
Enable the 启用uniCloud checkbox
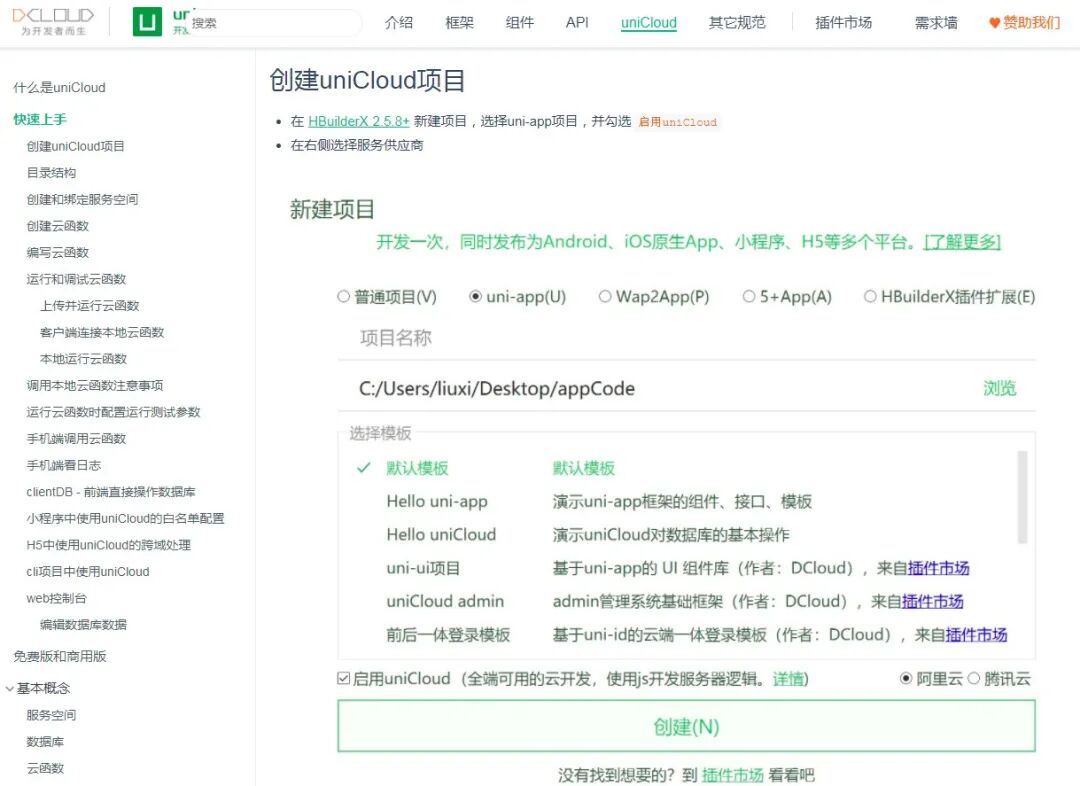tap(345, 679)
